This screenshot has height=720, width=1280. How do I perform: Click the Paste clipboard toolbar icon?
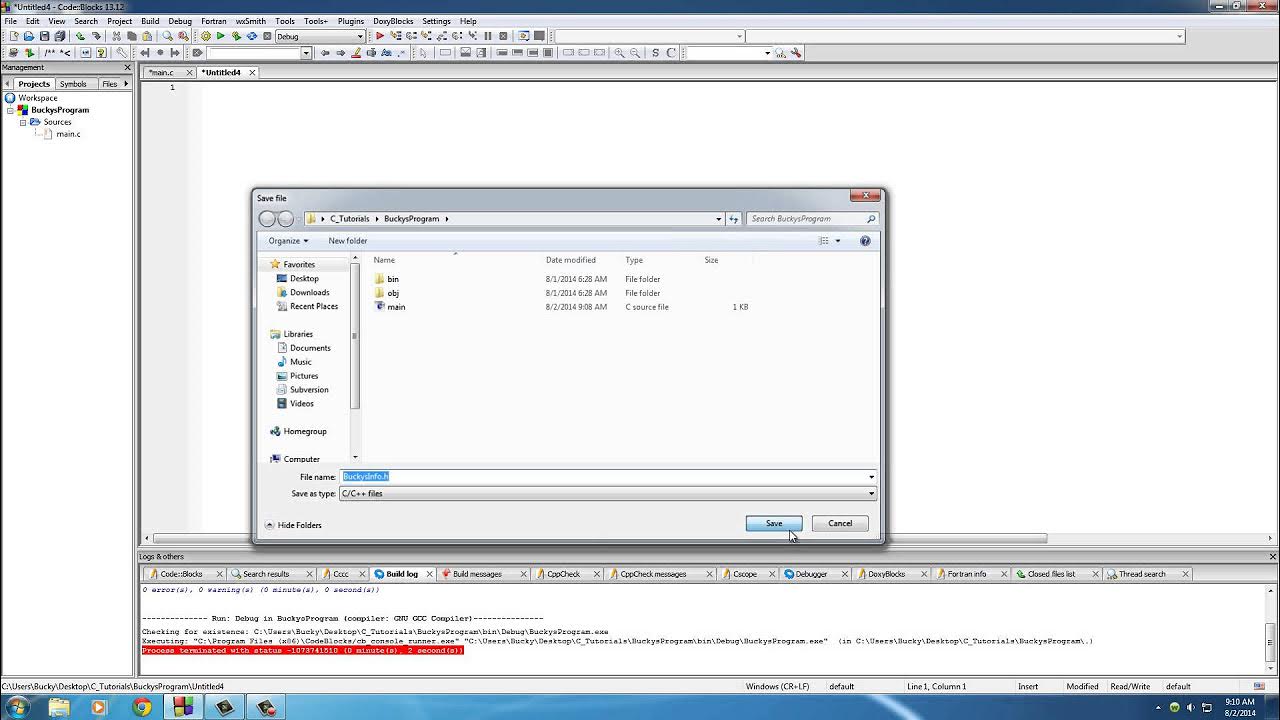[147, 36]
